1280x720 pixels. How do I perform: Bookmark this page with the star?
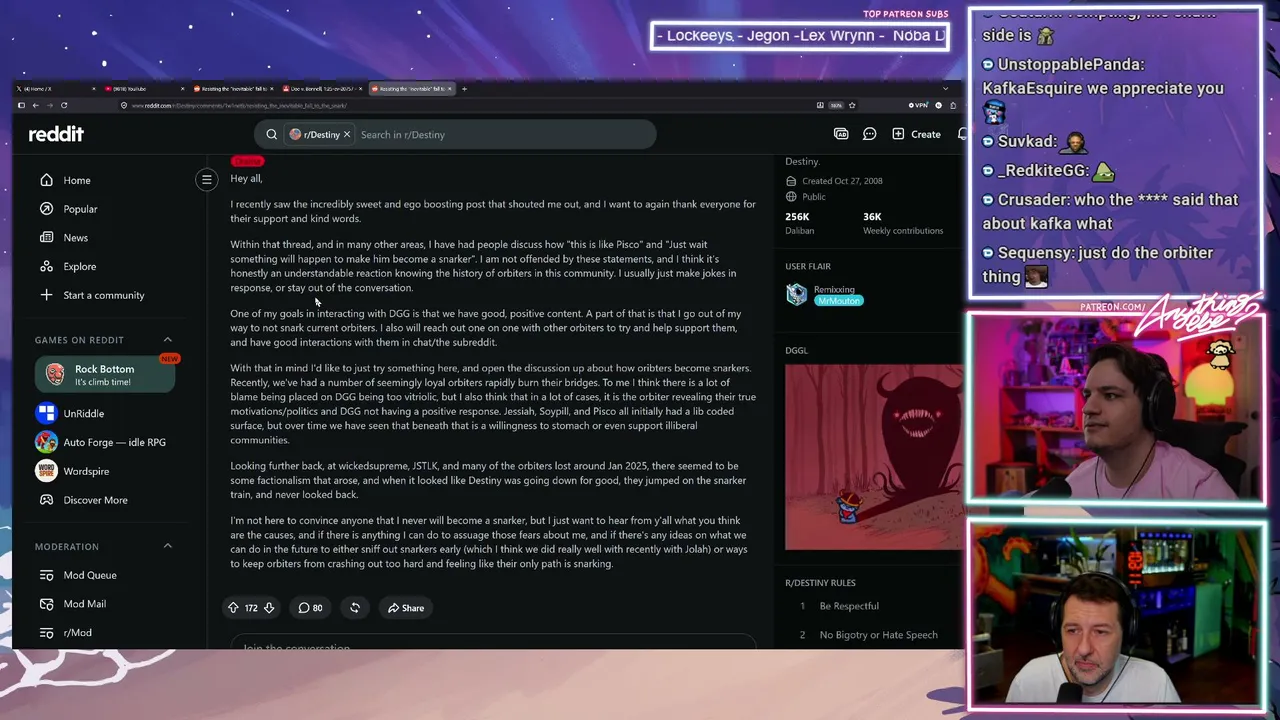coord(852,105)
